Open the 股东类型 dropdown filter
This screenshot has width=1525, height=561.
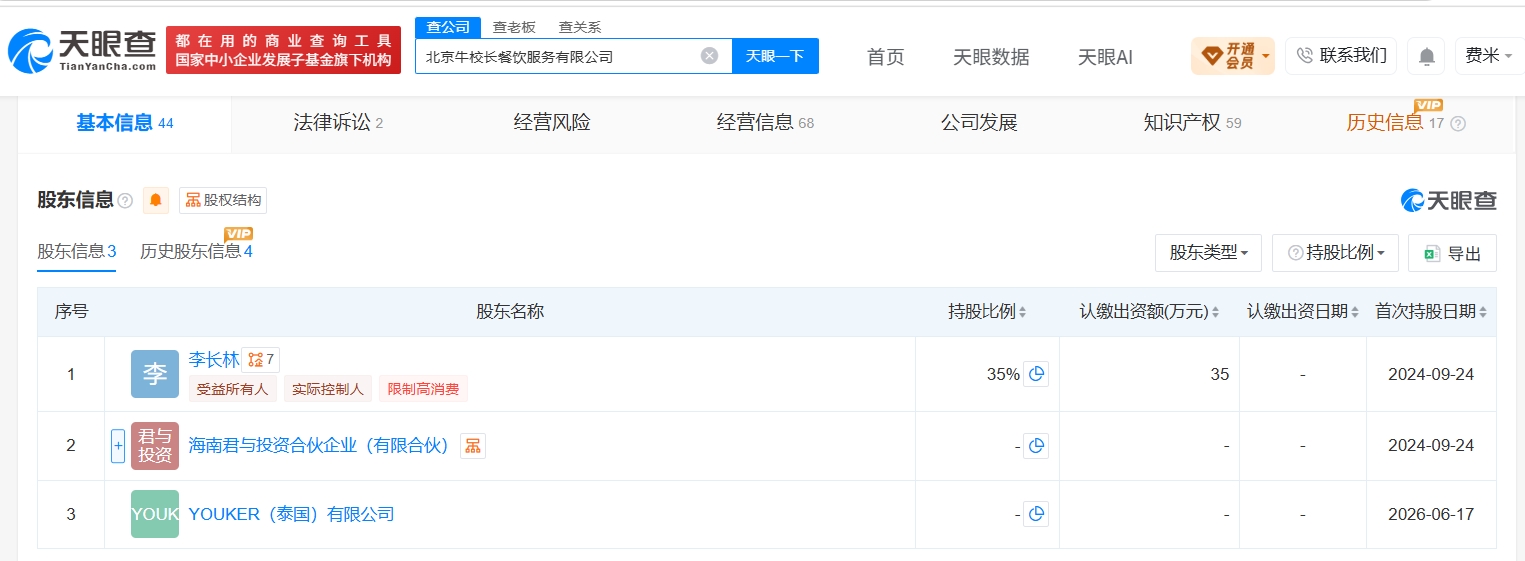click(x=1208, y=253)
